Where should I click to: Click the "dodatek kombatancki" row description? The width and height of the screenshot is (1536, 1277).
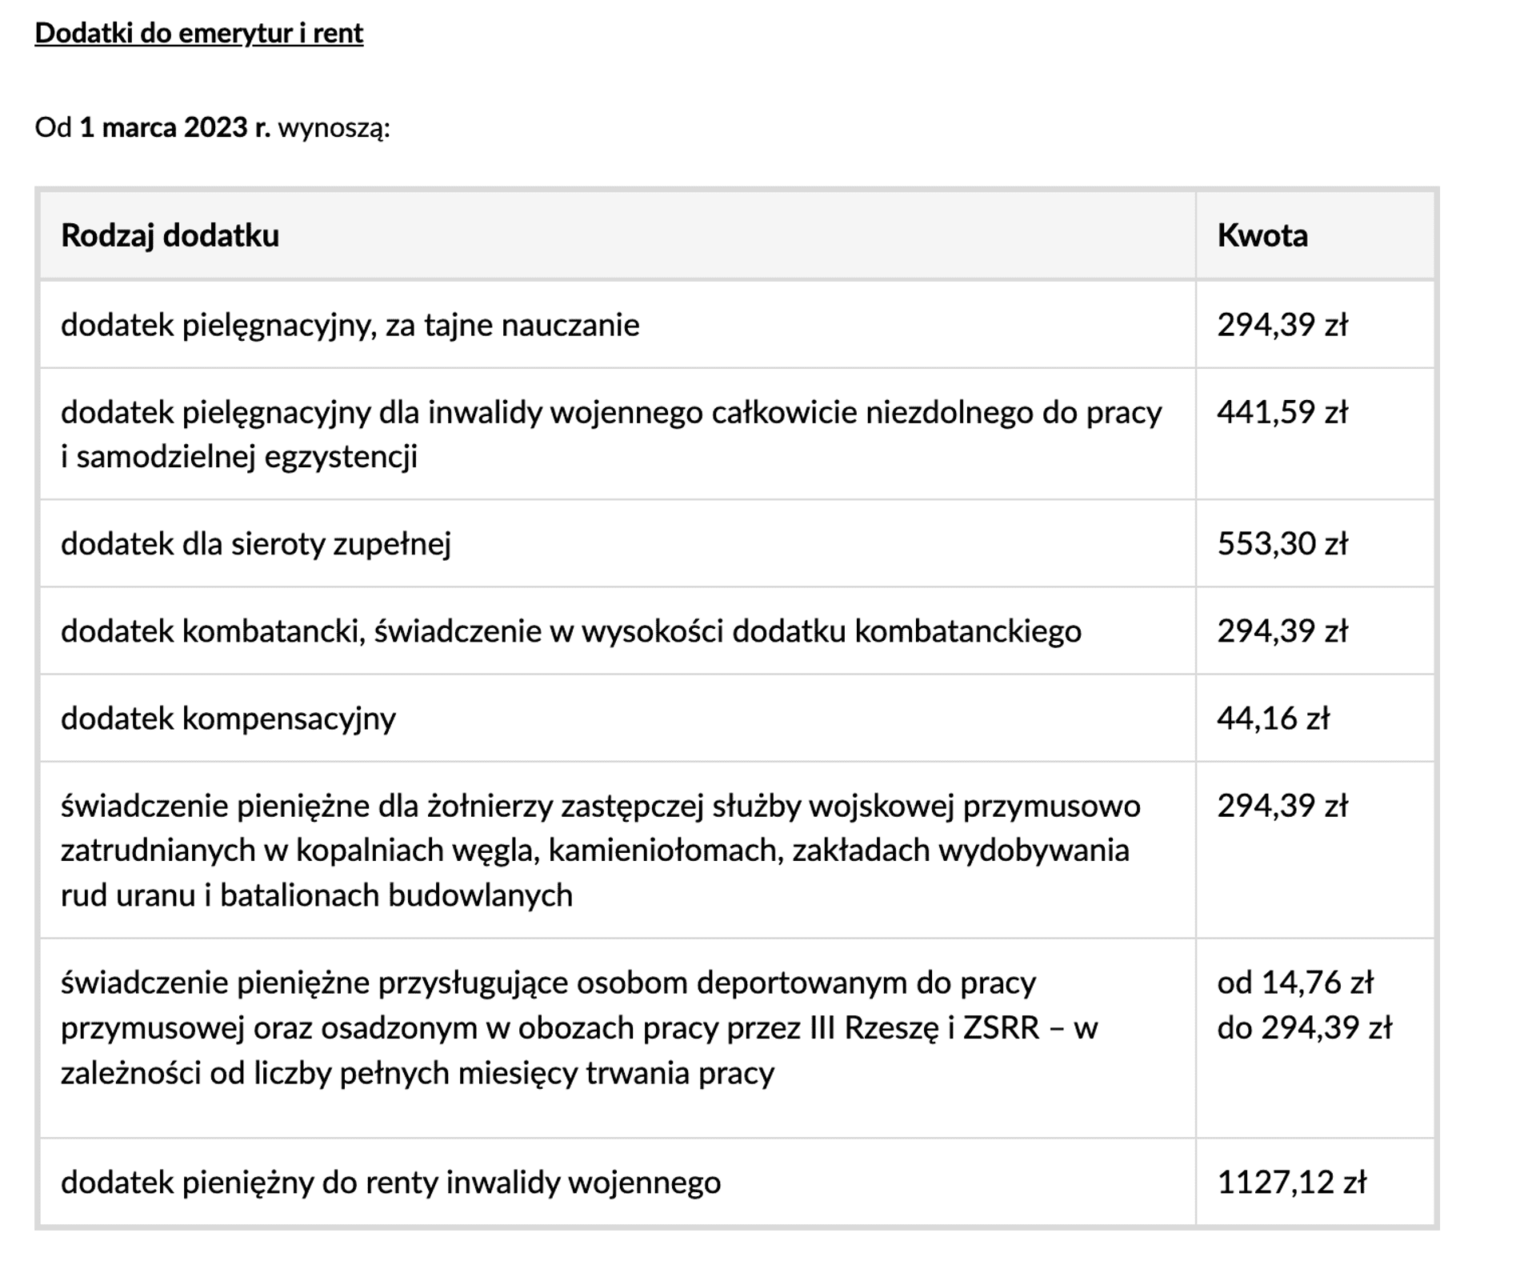[571, 631]
